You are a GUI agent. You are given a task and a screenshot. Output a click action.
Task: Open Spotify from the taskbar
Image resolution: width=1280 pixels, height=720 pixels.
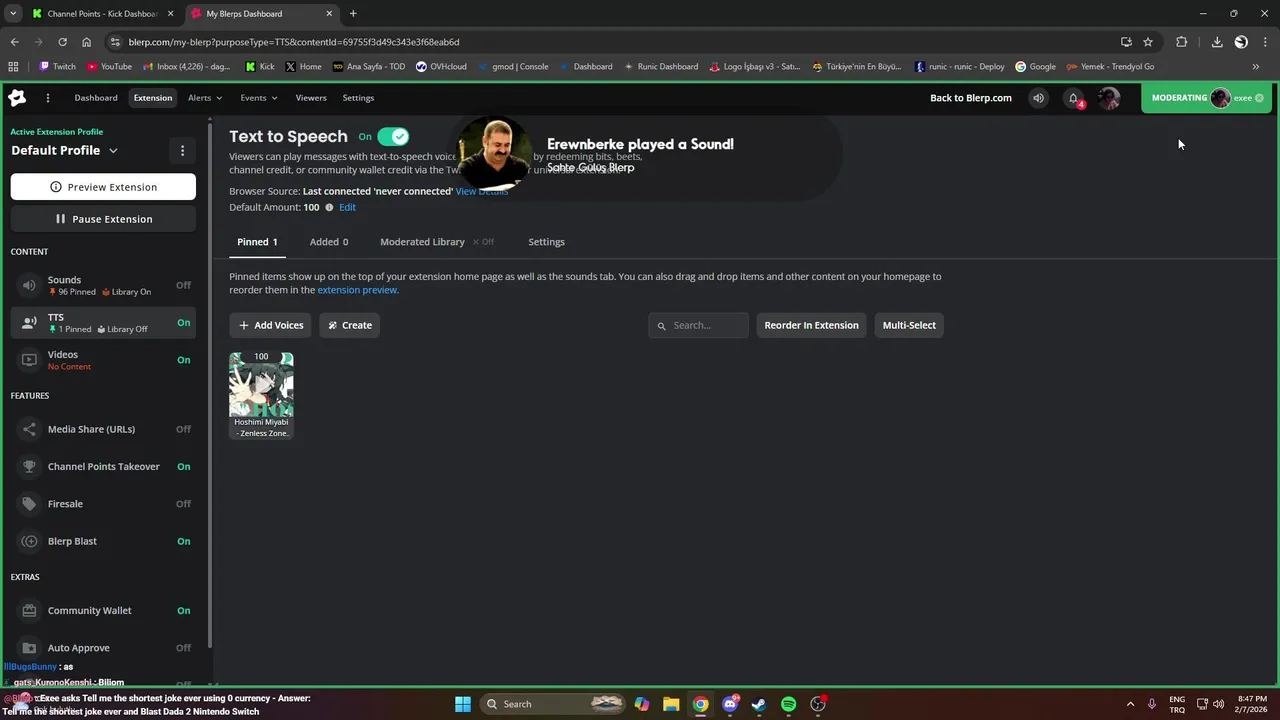click(788, 704)
